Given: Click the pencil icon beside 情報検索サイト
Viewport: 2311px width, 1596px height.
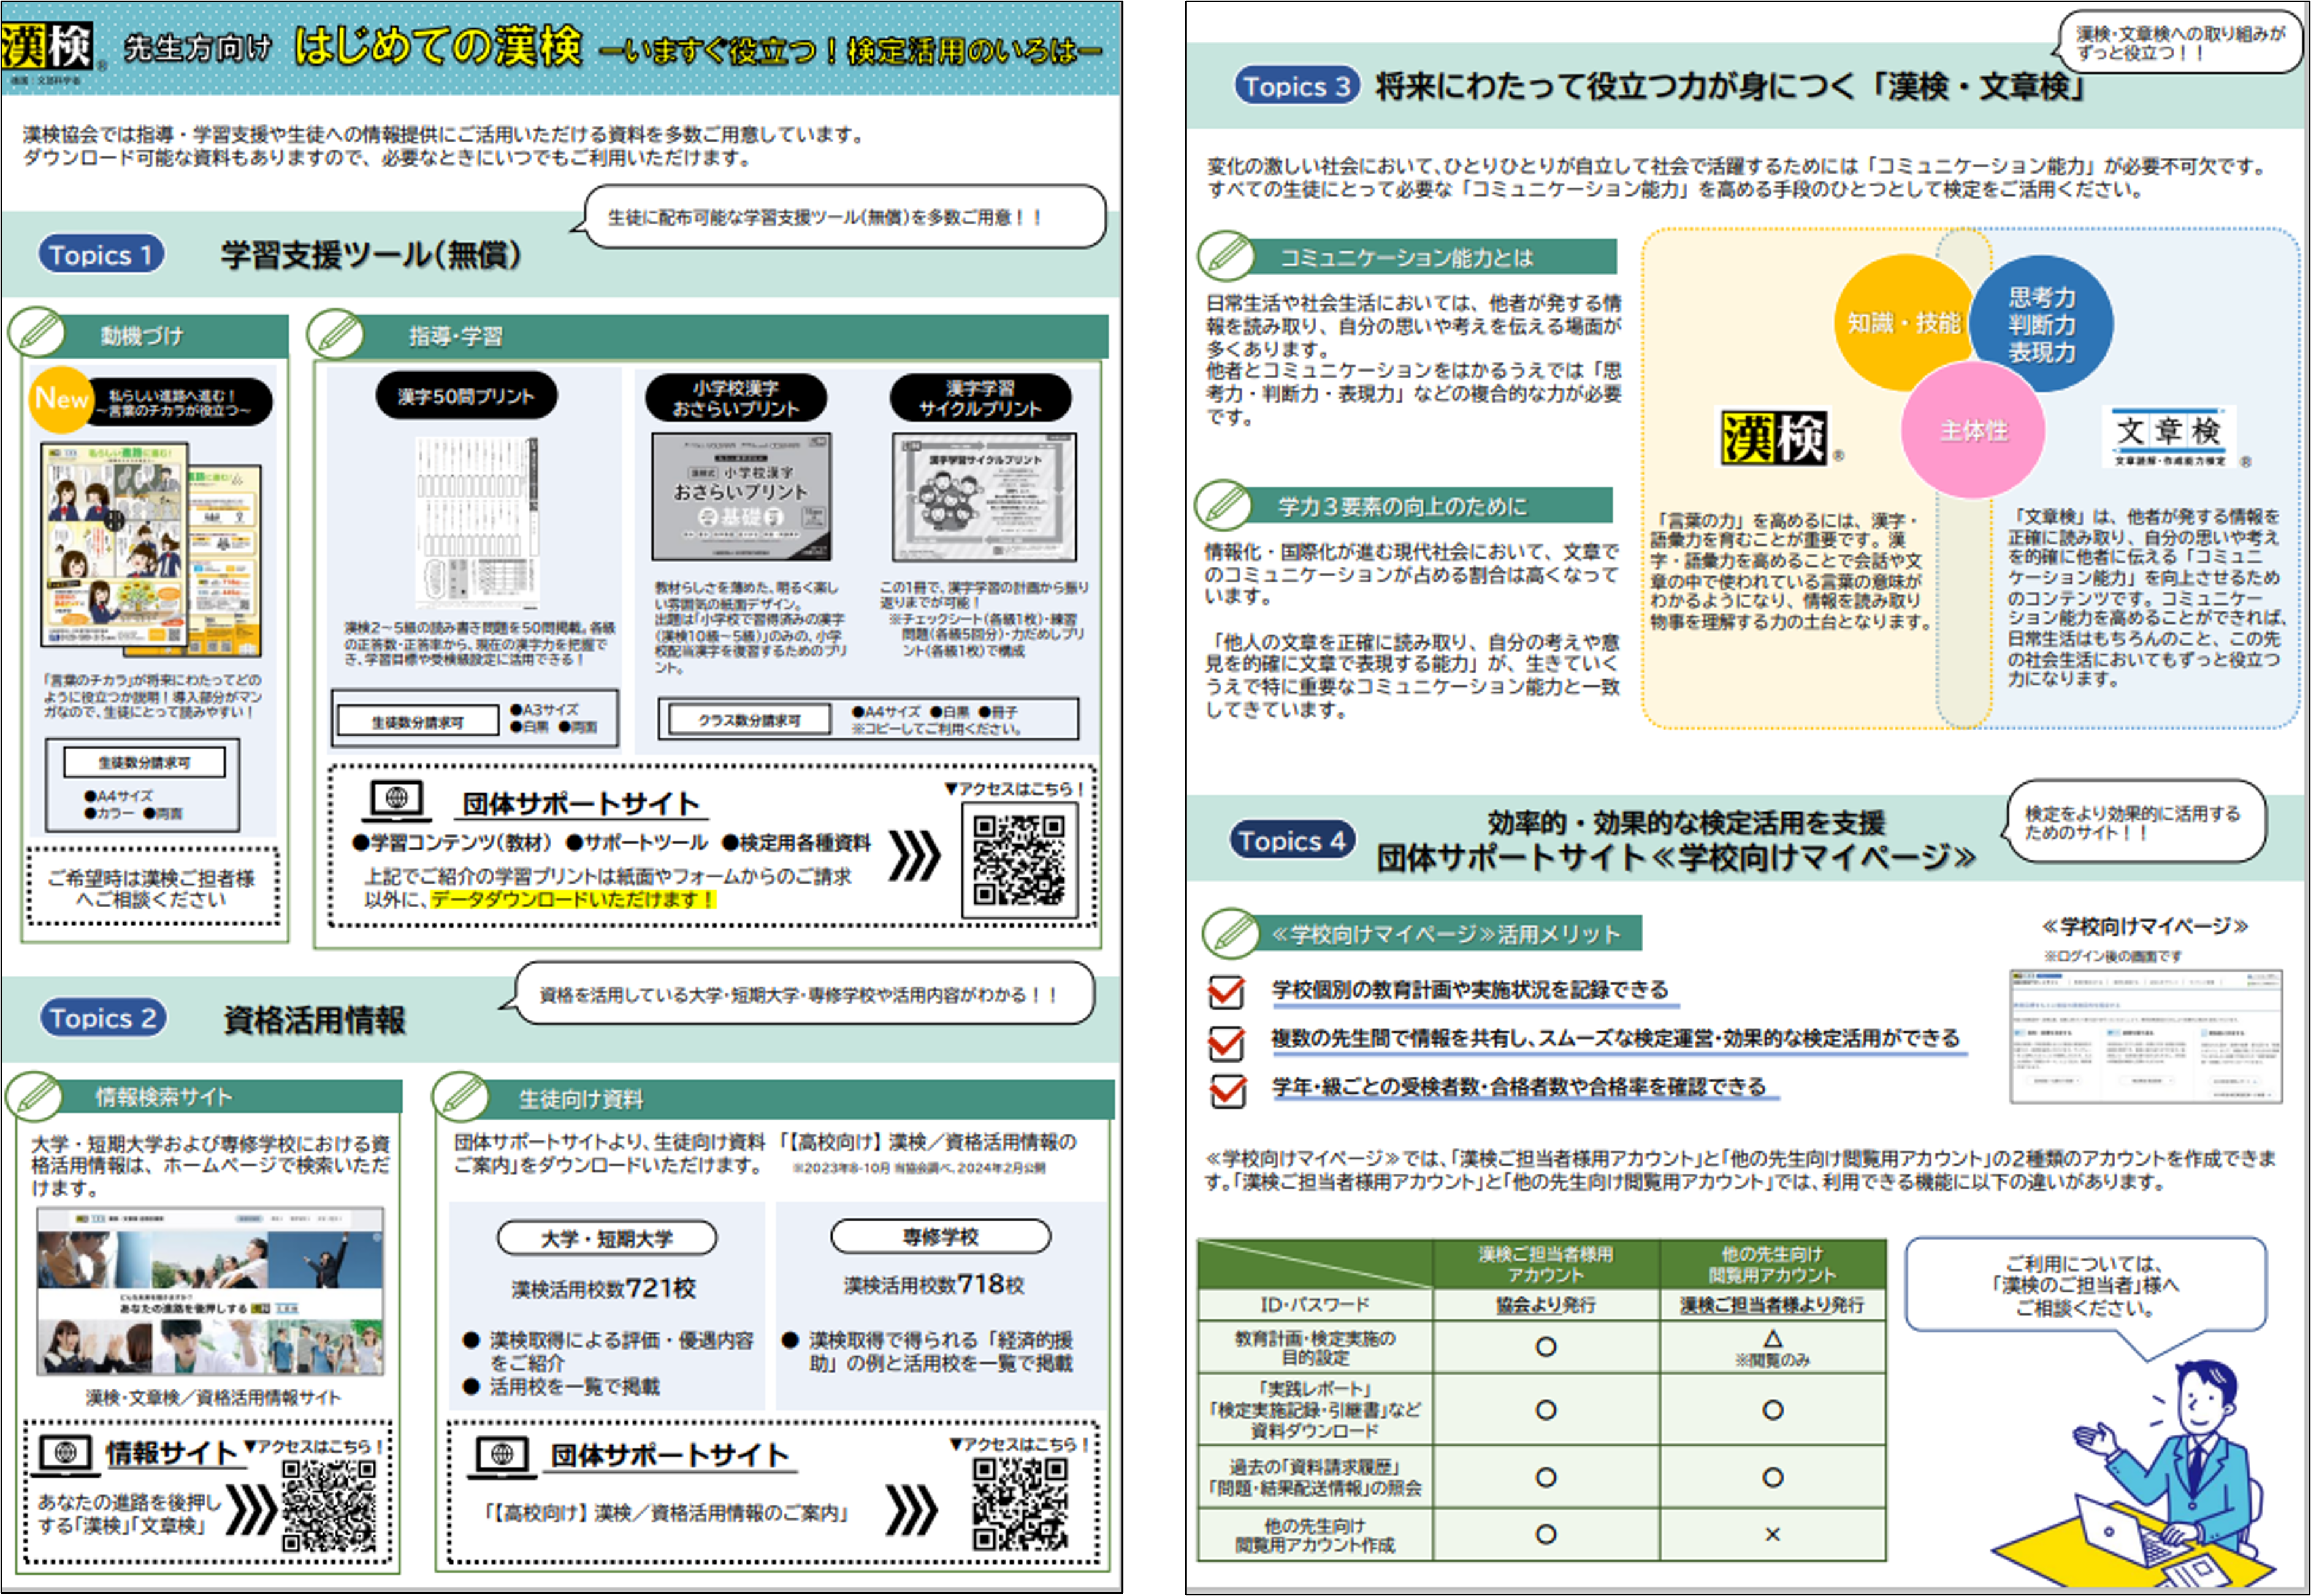Looking at the screenshot, I should [33, 1096].
